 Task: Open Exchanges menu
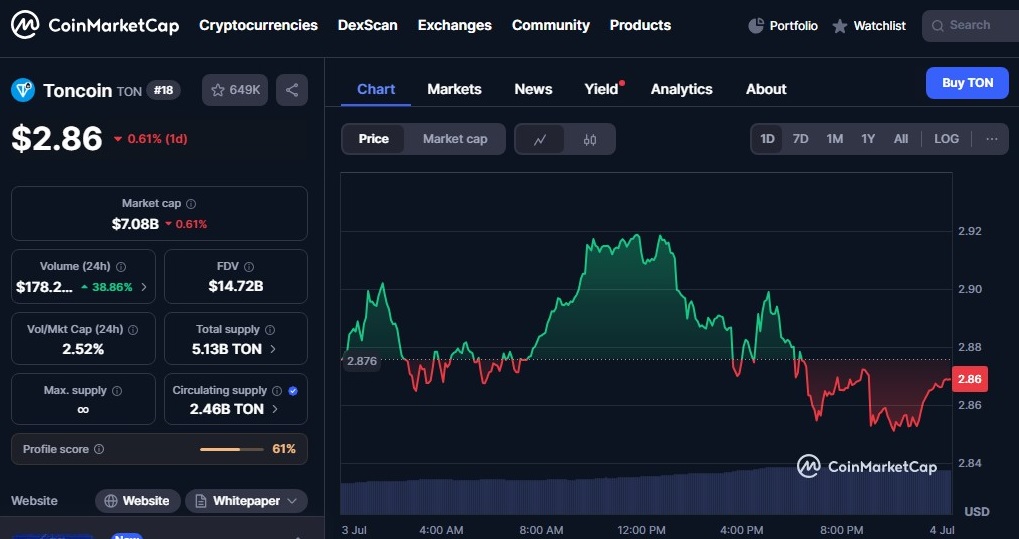click(x=455, y=25)
